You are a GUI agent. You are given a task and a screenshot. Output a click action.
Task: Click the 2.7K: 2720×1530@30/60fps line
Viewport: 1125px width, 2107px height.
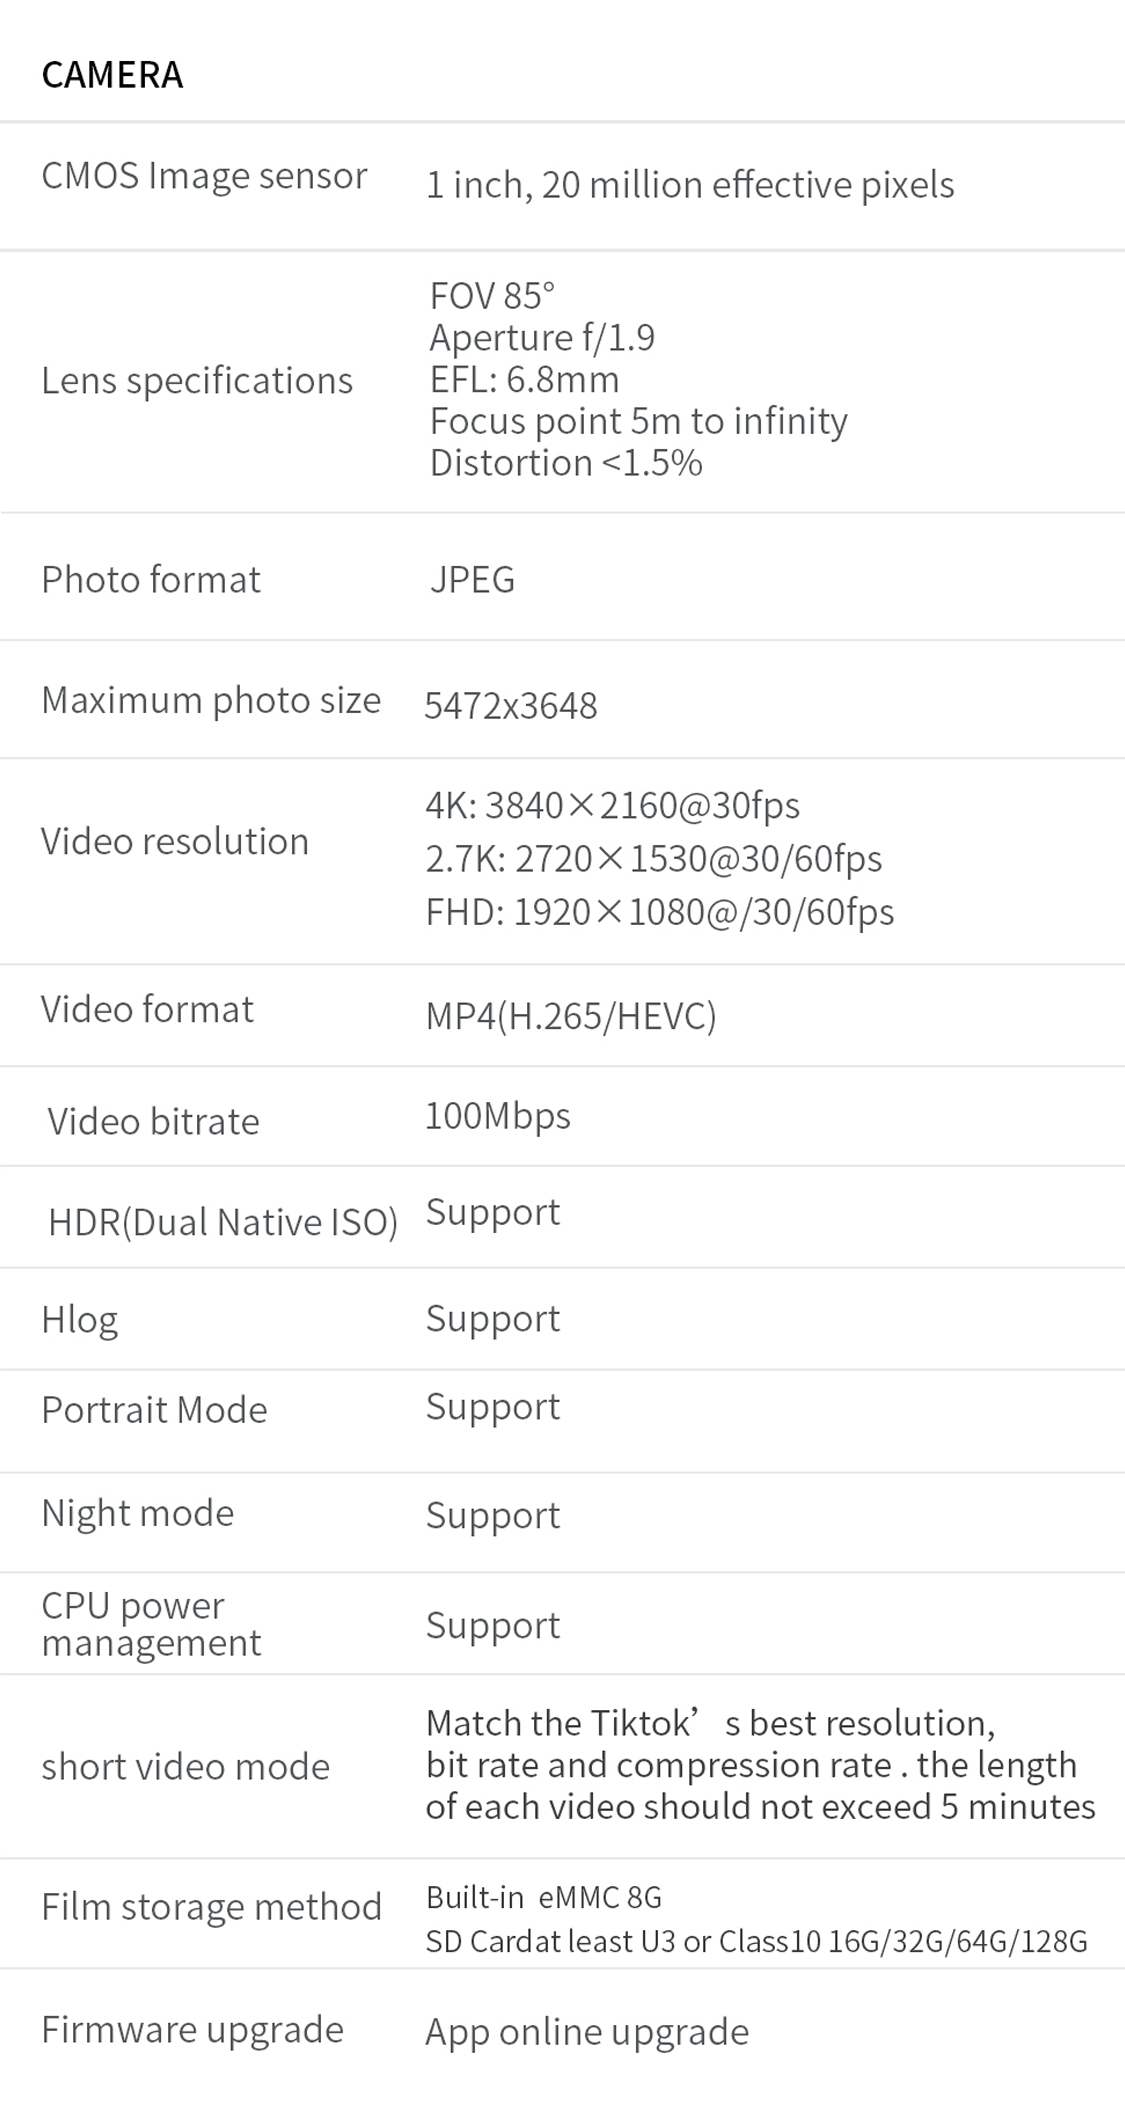(654, 859)
